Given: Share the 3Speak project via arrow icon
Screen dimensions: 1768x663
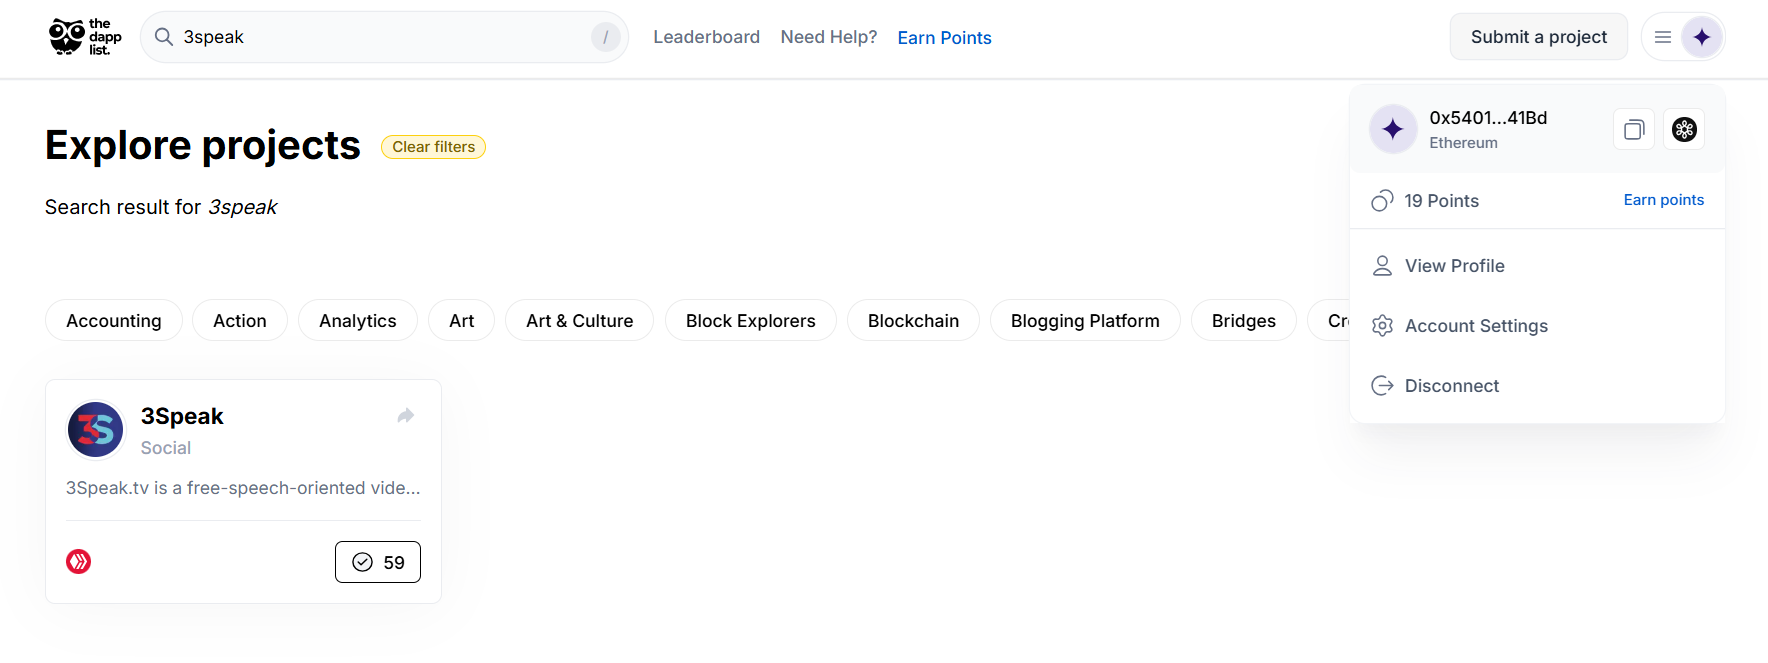Looking at the screenshot, I should pyautogui.click(x=405, y=416).
